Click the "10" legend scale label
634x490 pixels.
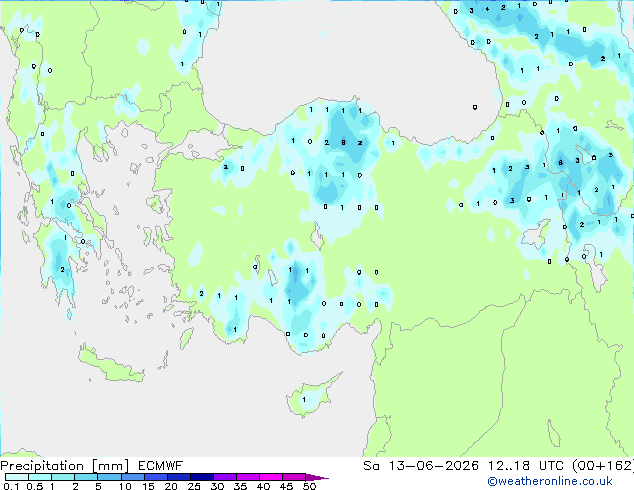click(x=125, y=486)
